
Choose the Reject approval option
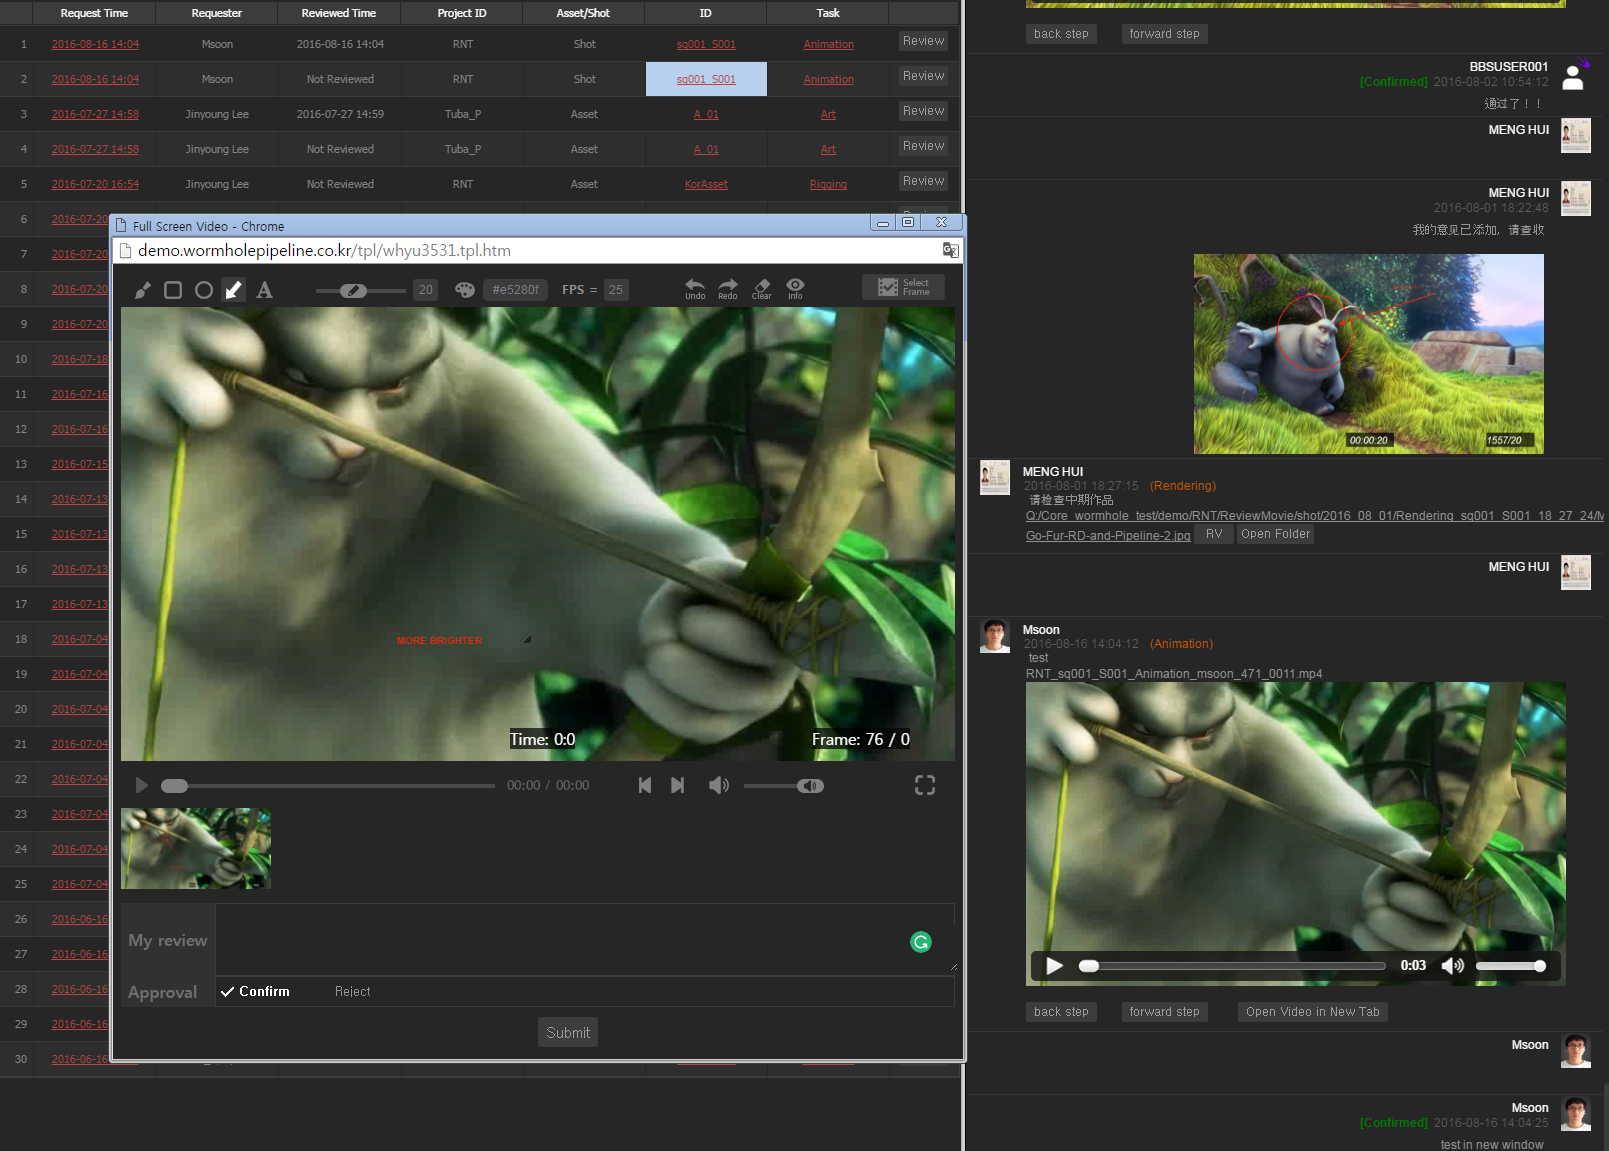point(352,992)
